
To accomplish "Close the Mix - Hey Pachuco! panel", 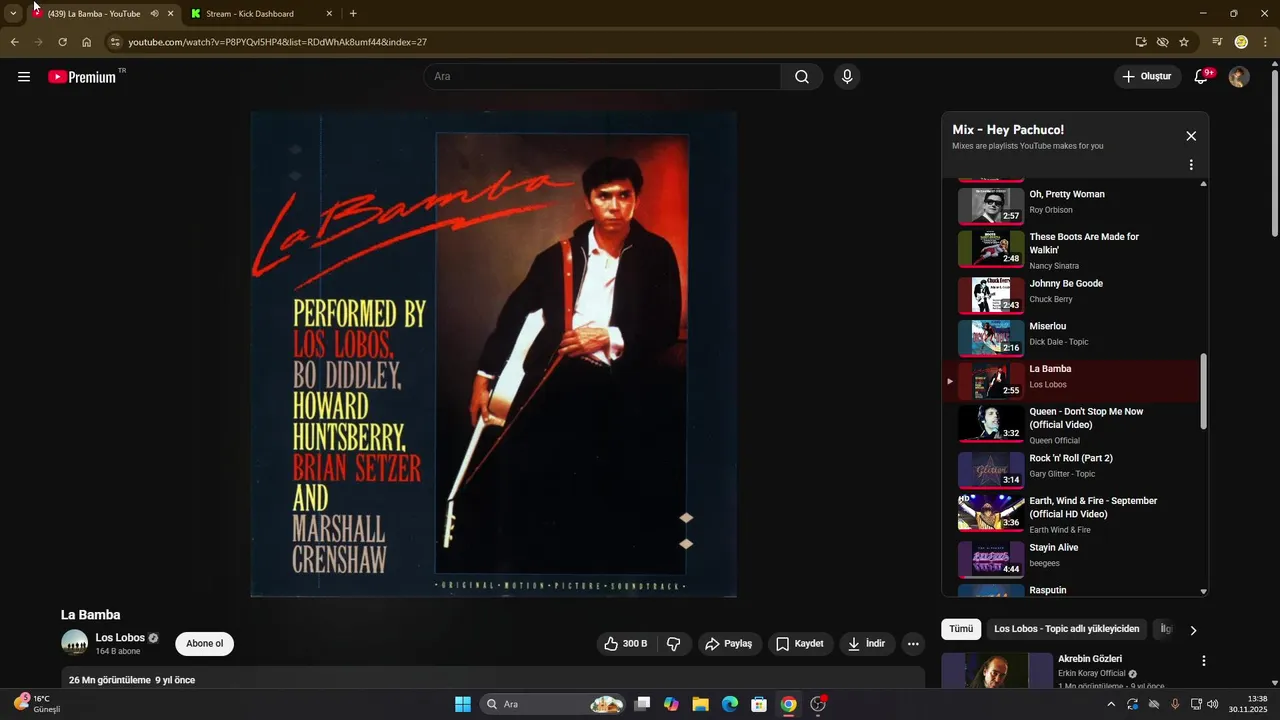I will (x=1191, y=136).
